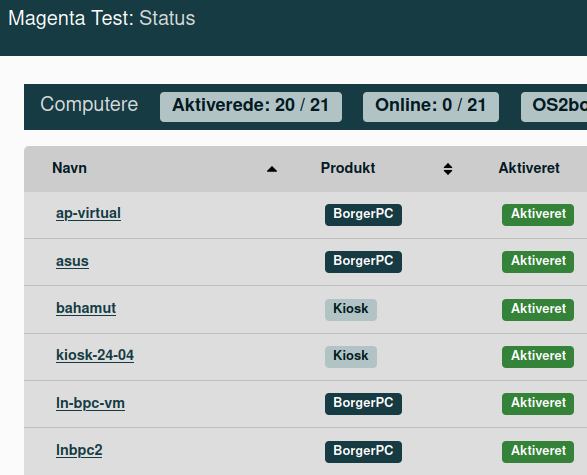Open the ln-bpc-vm computer link
The width and height of the screenshot is (587, 475).
(90, 403)
